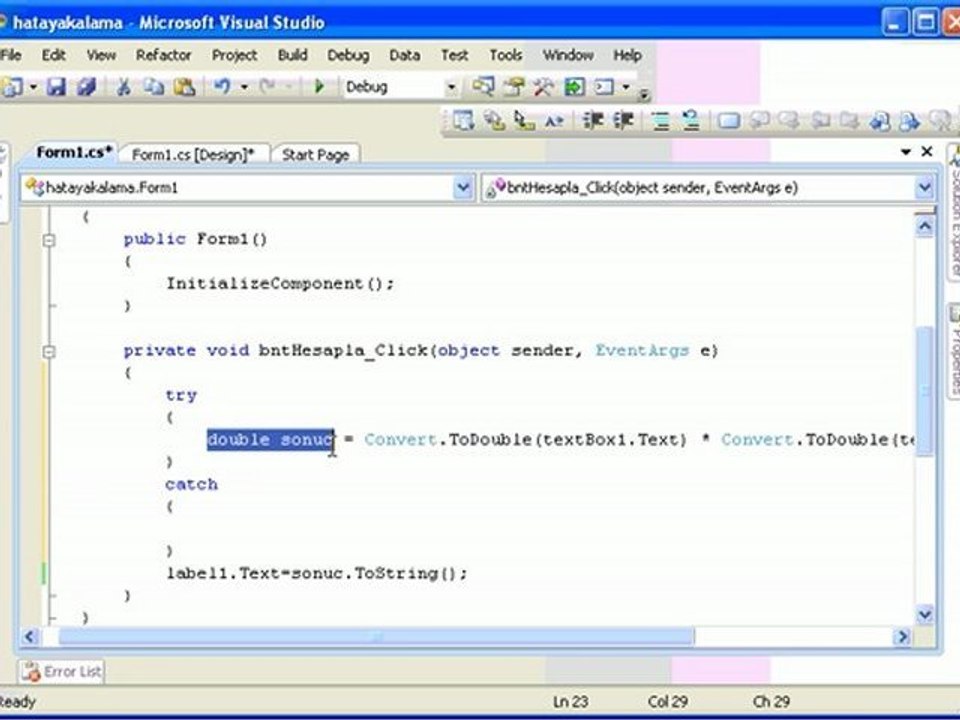The image size is (960, 720).
Task: Open the Data menu
Action: 405,55
